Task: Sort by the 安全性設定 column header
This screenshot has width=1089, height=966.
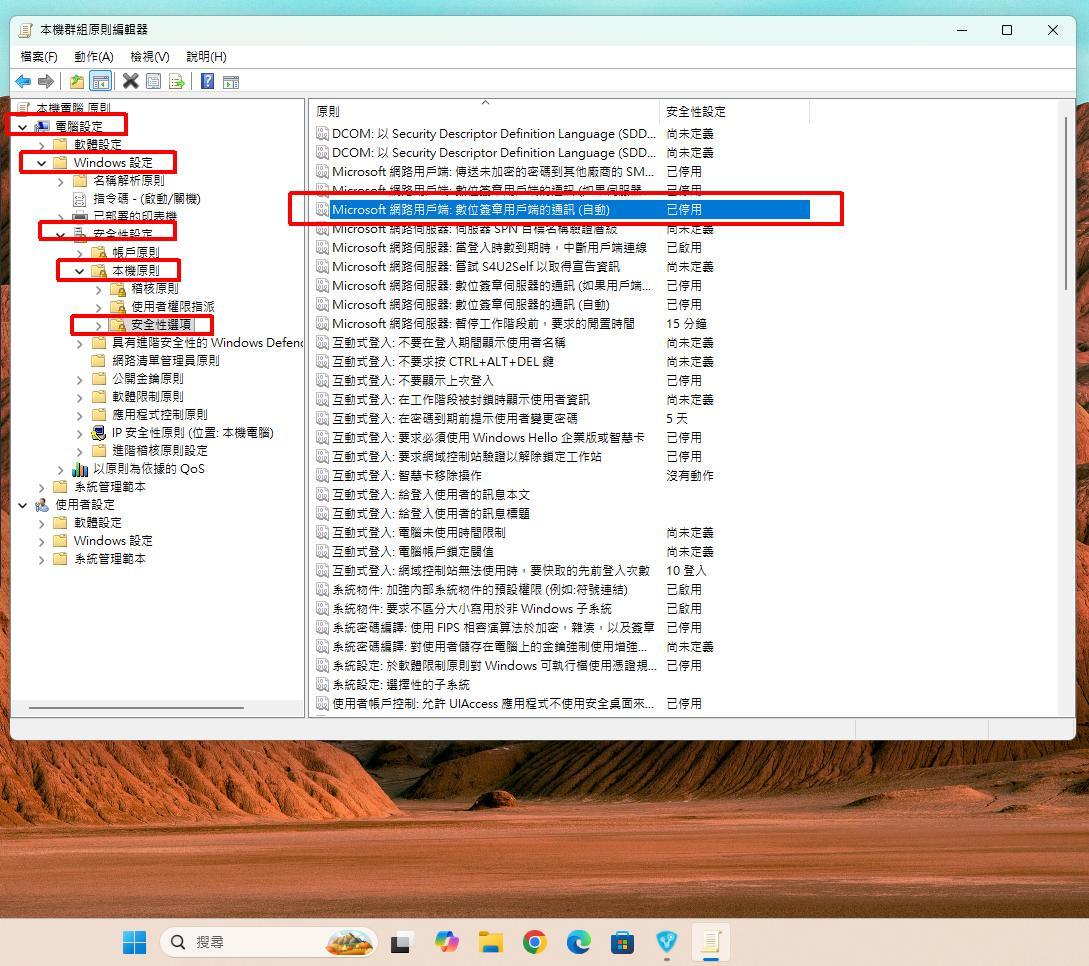Action: coord(696,112)
